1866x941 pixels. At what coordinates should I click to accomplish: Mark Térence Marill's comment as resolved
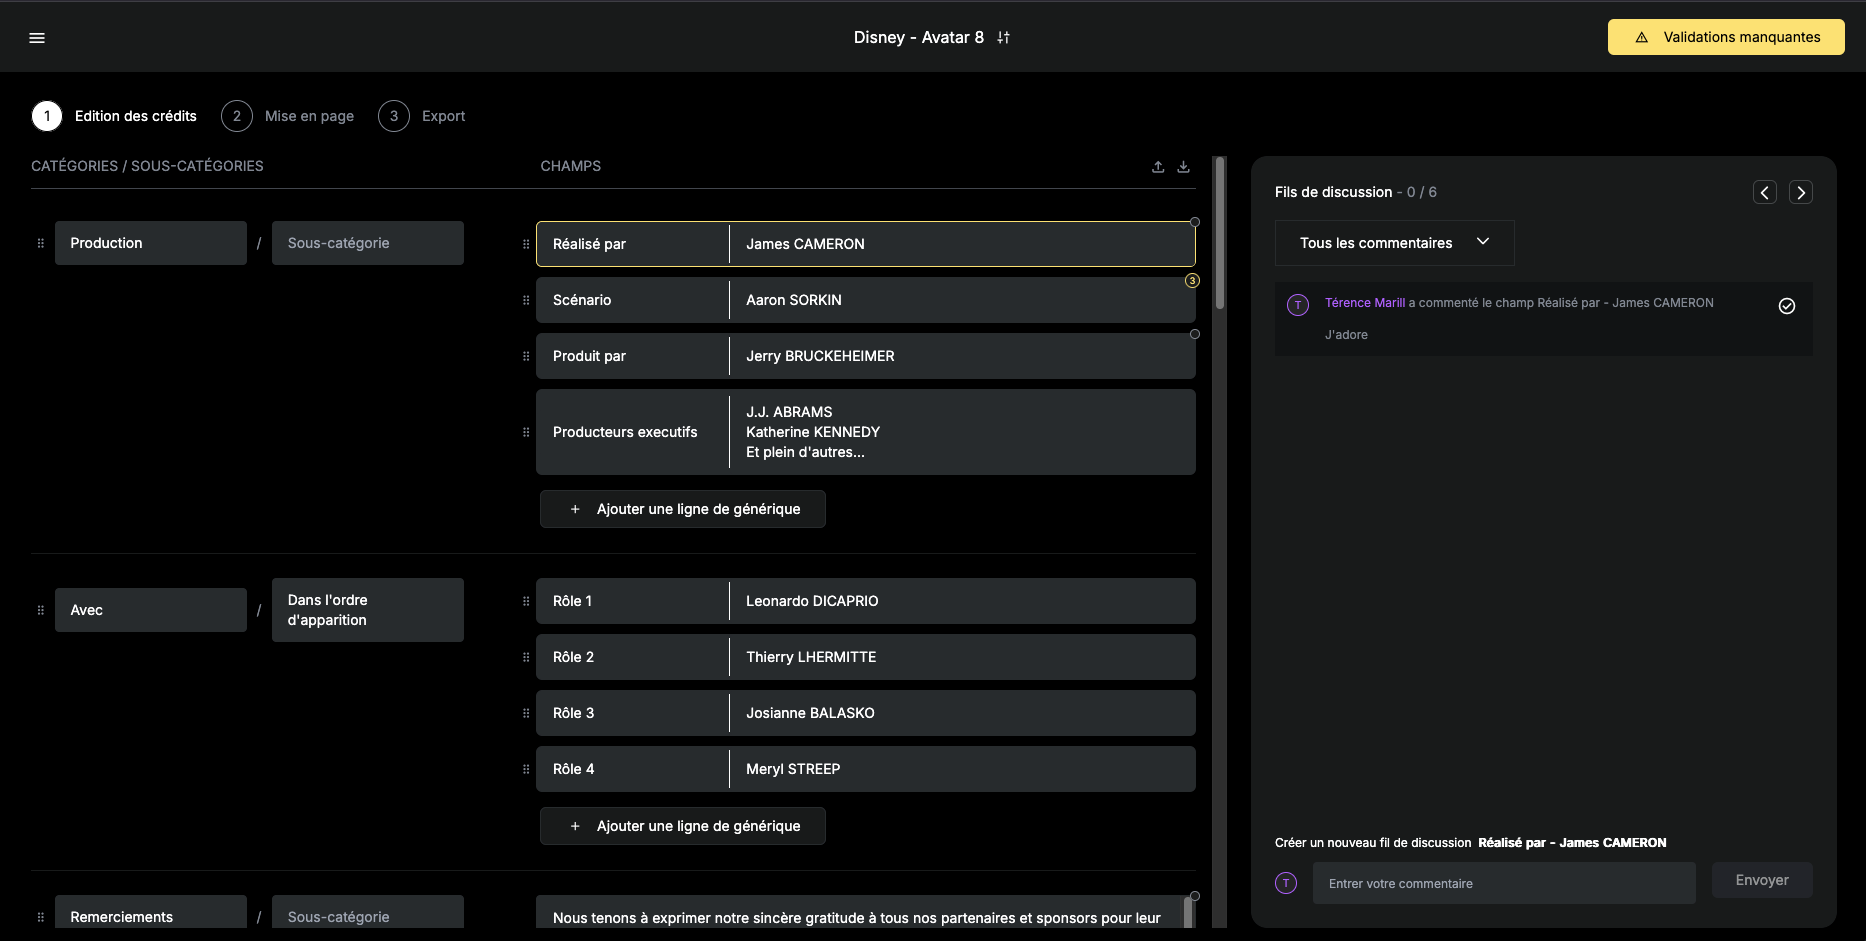tap(1786, 306)
